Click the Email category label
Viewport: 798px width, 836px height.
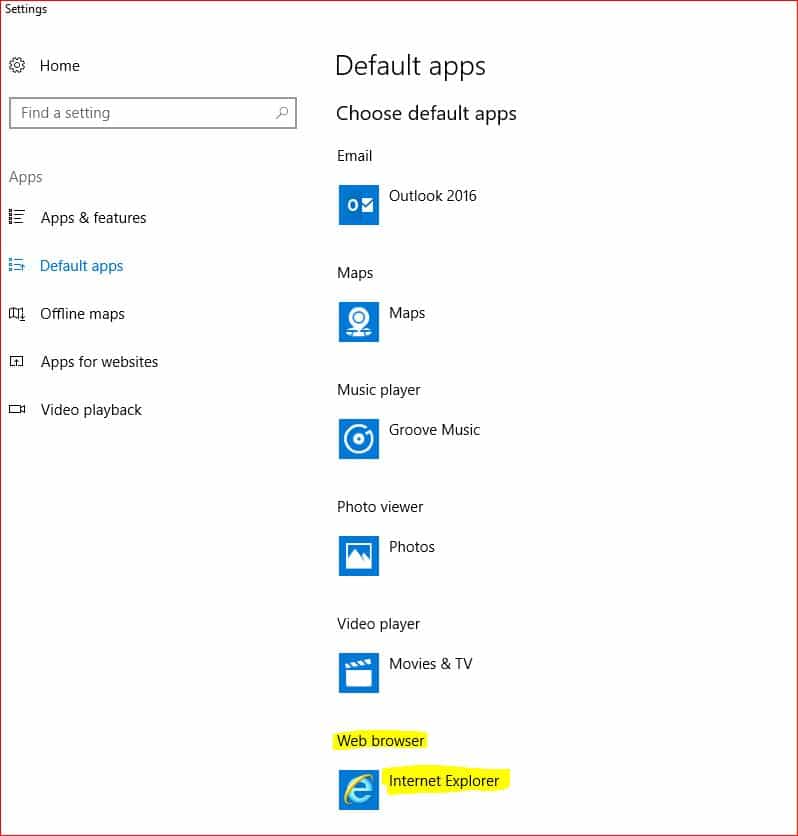354,156
